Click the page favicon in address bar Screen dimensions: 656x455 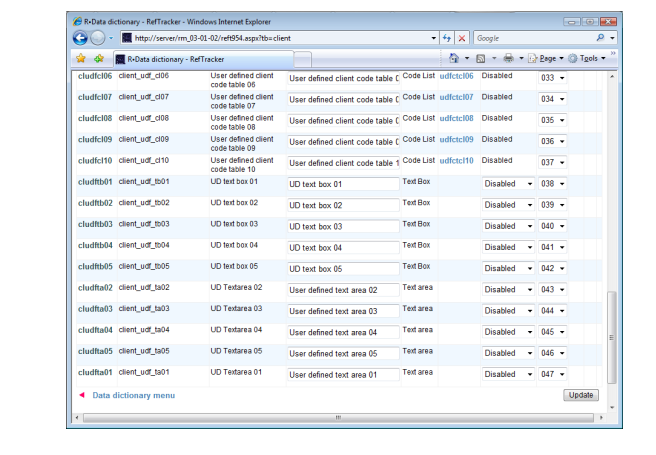(127, 38)
